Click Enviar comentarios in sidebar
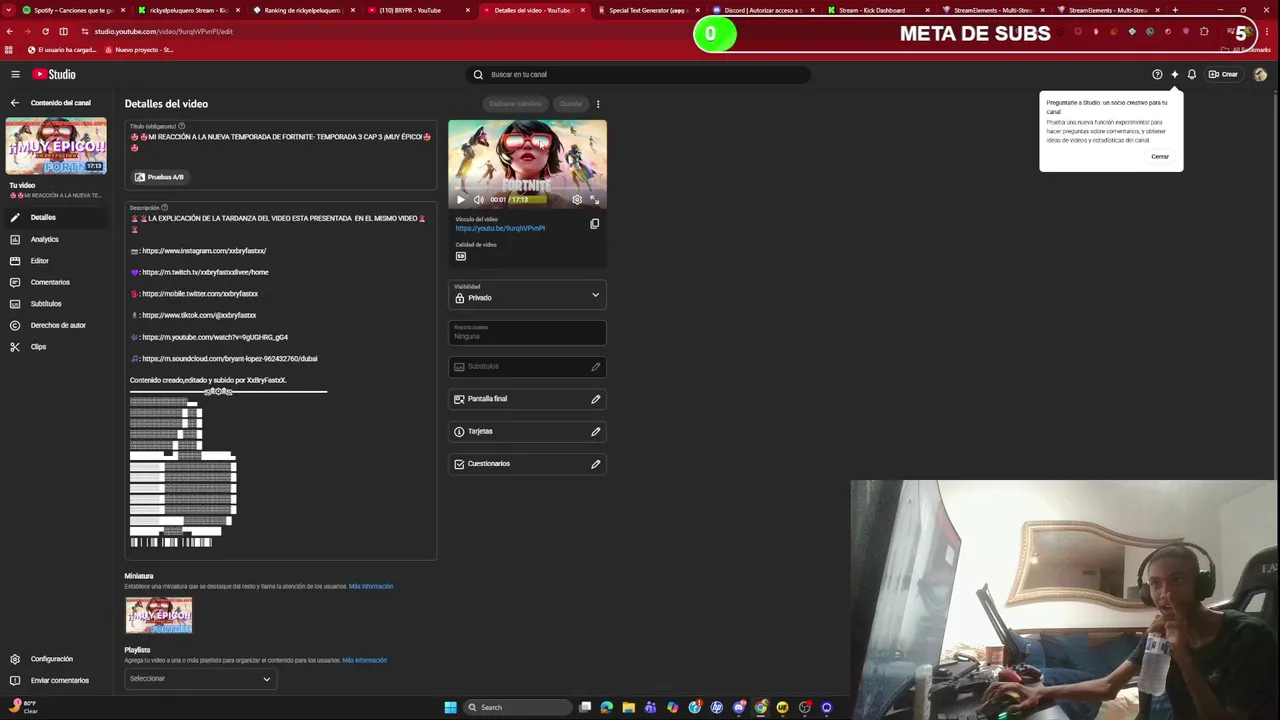 (x=55, y=680)
